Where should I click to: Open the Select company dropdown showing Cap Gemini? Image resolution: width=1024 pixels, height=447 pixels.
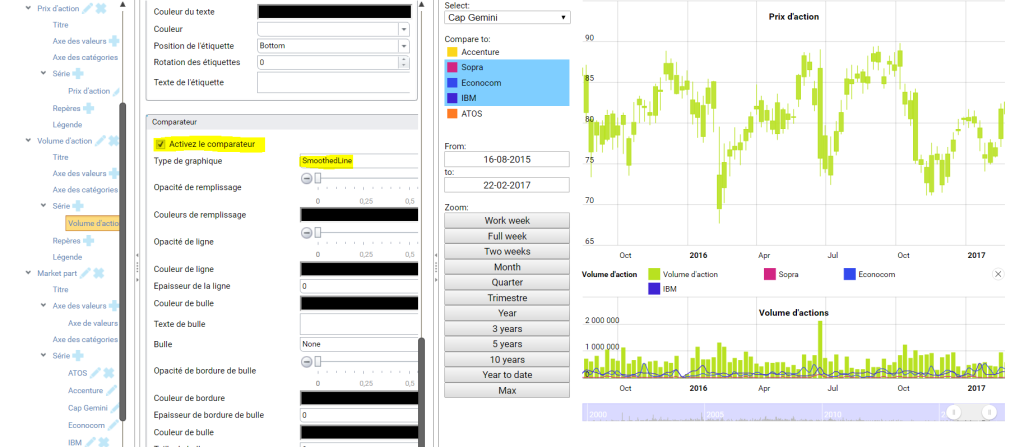click(x=507, y=18)
